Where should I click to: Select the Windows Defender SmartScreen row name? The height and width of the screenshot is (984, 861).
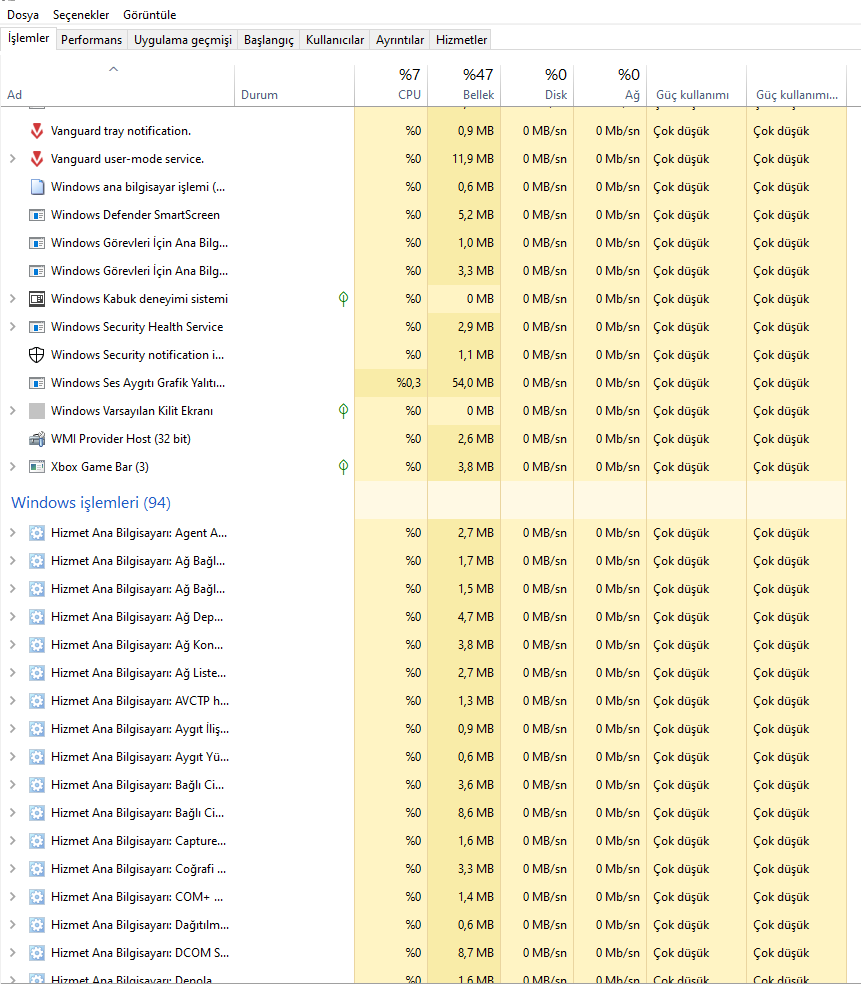click(x=135, y=215)
